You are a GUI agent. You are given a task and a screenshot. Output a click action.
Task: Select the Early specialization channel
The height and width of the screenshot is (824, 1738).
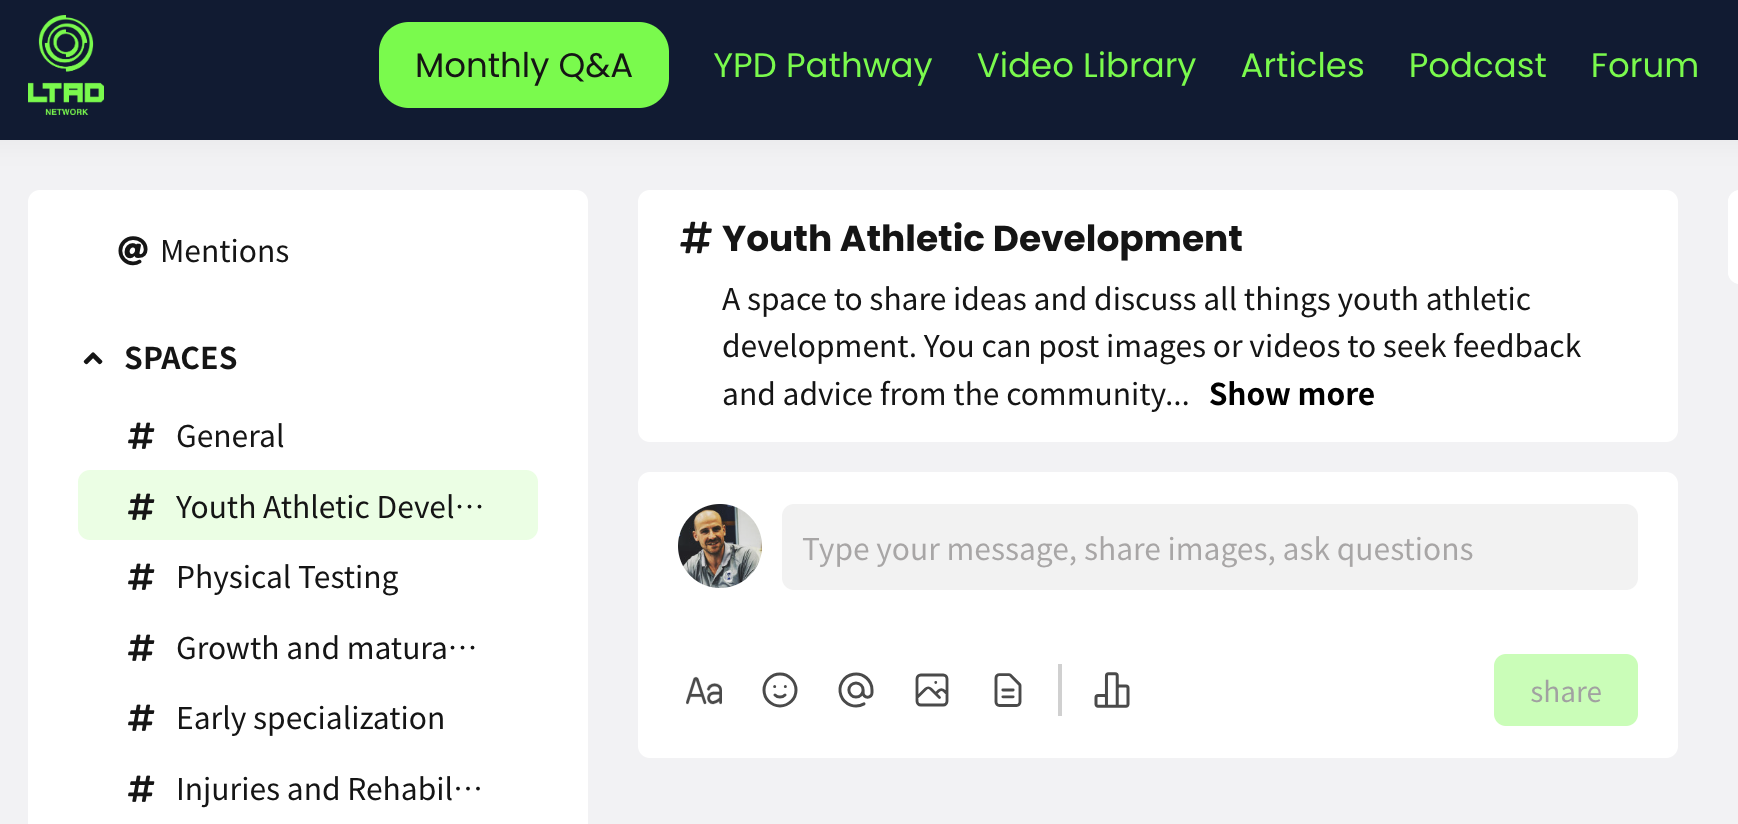coord(310,718)
